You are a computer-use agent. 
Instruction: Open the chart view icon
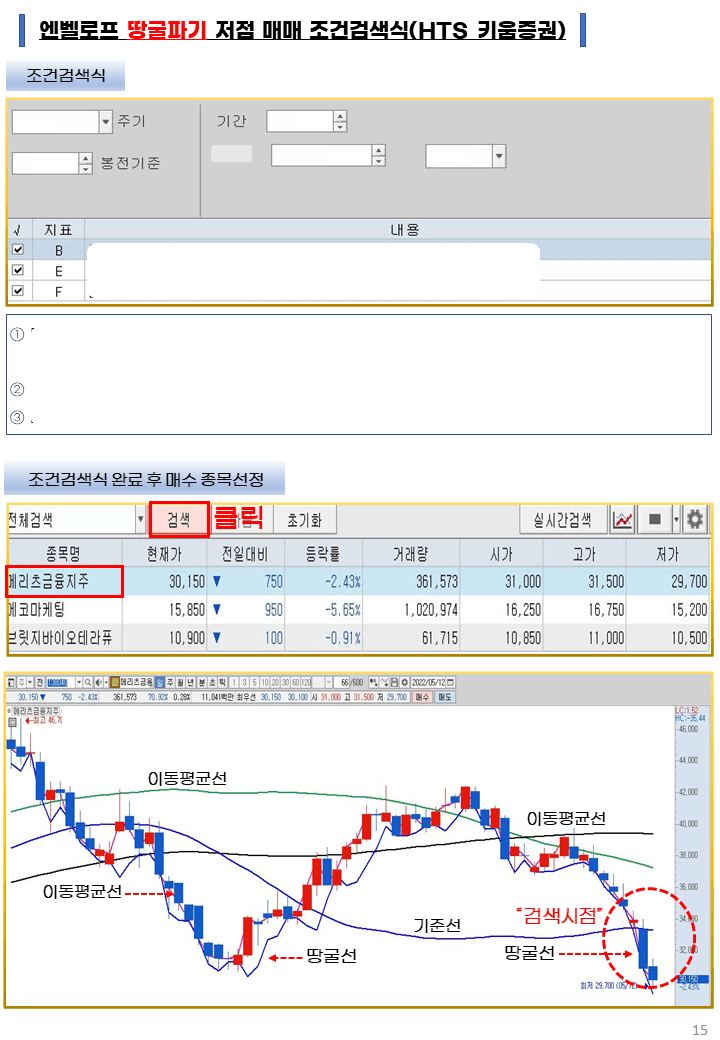(x=623, y=520)
